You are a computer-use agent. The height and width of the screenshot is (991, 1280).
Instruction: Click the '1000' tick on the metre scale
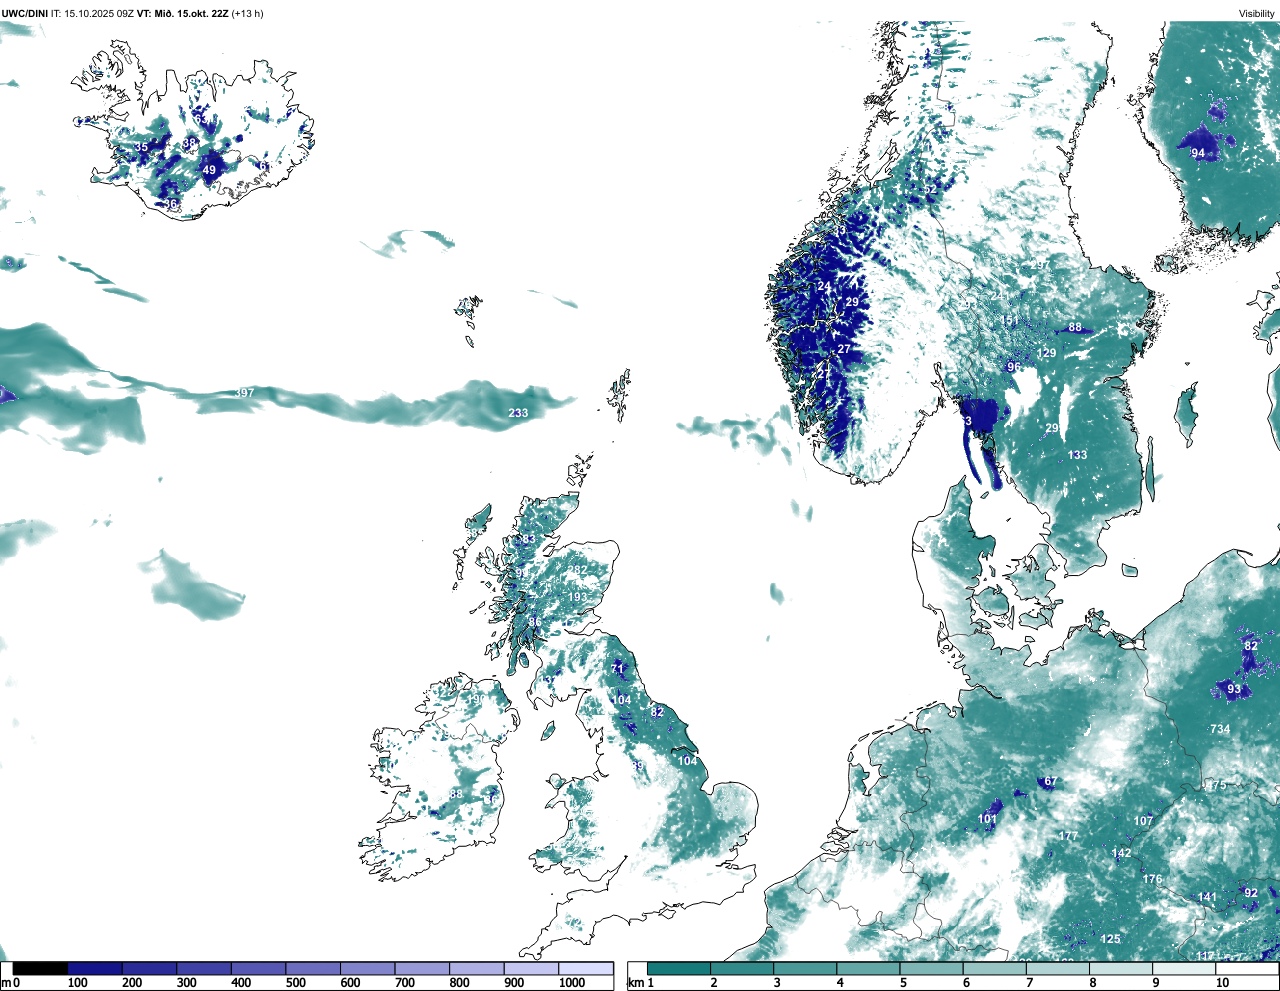click(x=572, y=983)
